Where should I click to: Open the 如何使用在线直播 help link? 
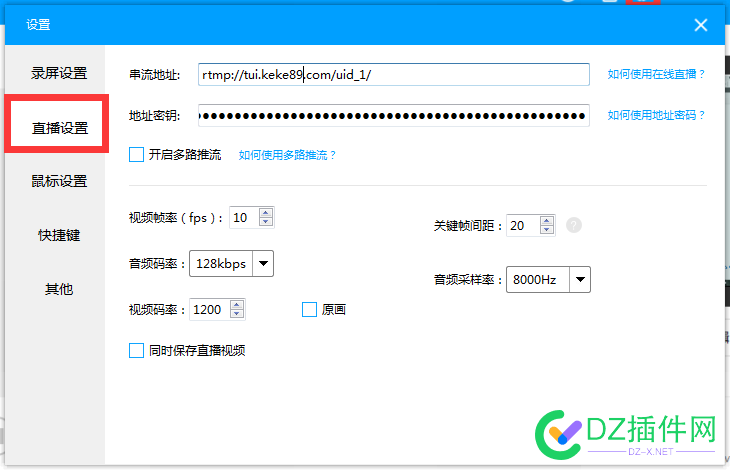pyautogui.click(x=656, y=74)
